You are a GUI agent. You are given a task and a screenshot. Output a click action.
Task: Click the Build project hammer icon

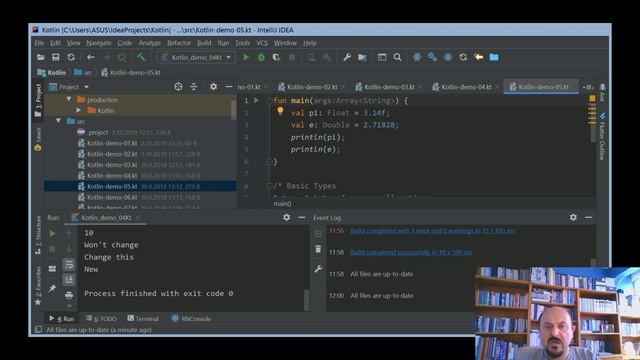[141, 58]
